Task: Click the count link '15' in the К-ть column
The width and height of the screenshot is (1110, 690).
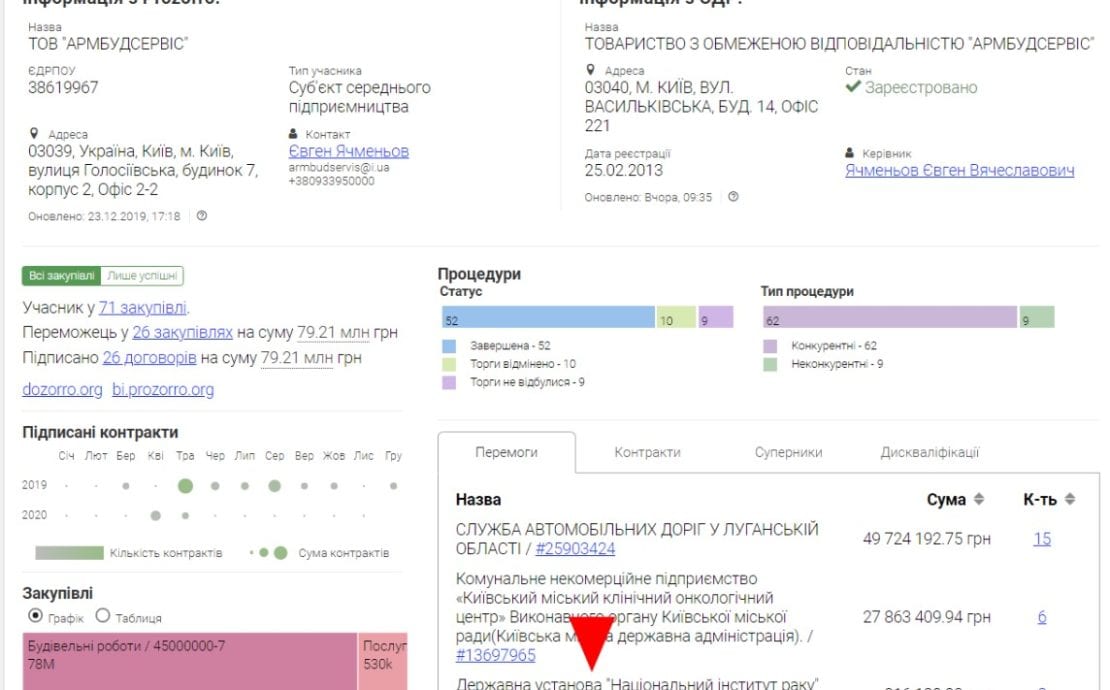Action: pyautogui.click(x=1041, y=539)
